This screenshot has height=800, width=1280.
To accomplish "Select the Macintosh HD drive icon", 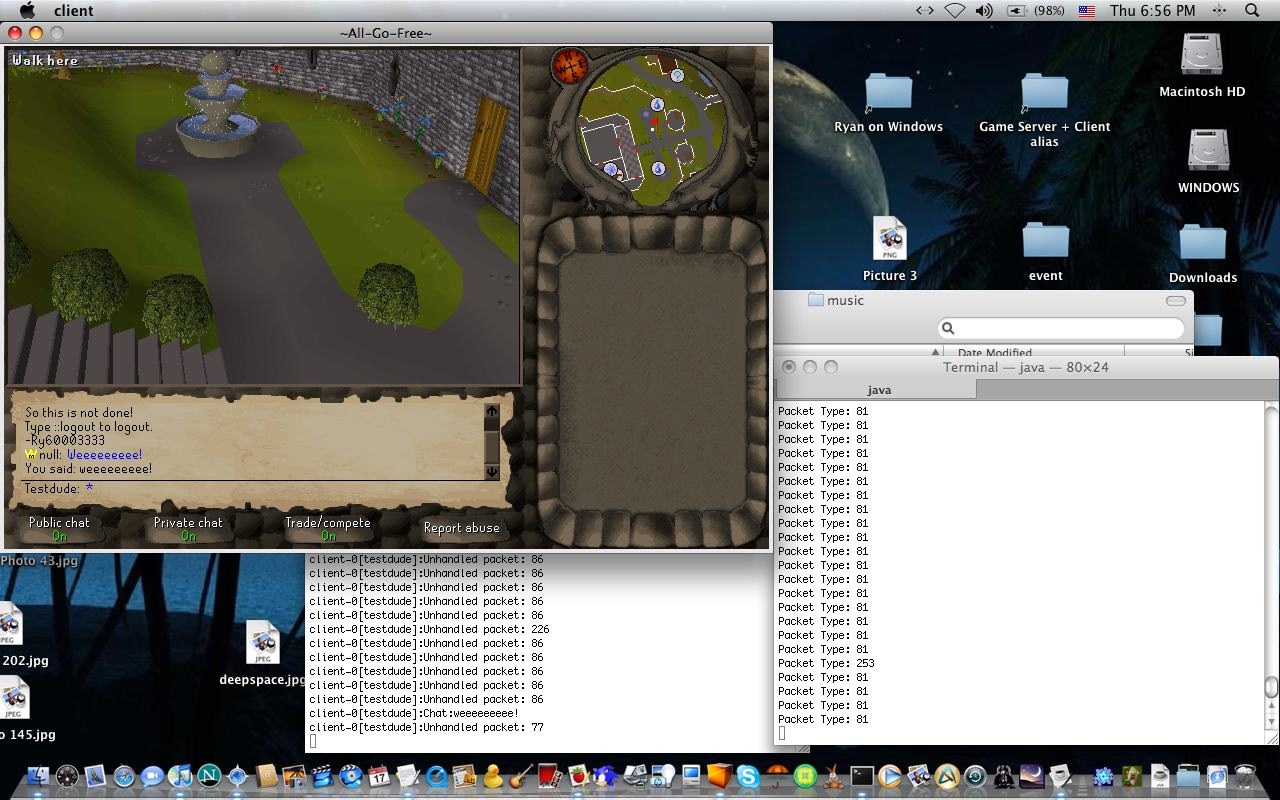I will click(1201, 65).
